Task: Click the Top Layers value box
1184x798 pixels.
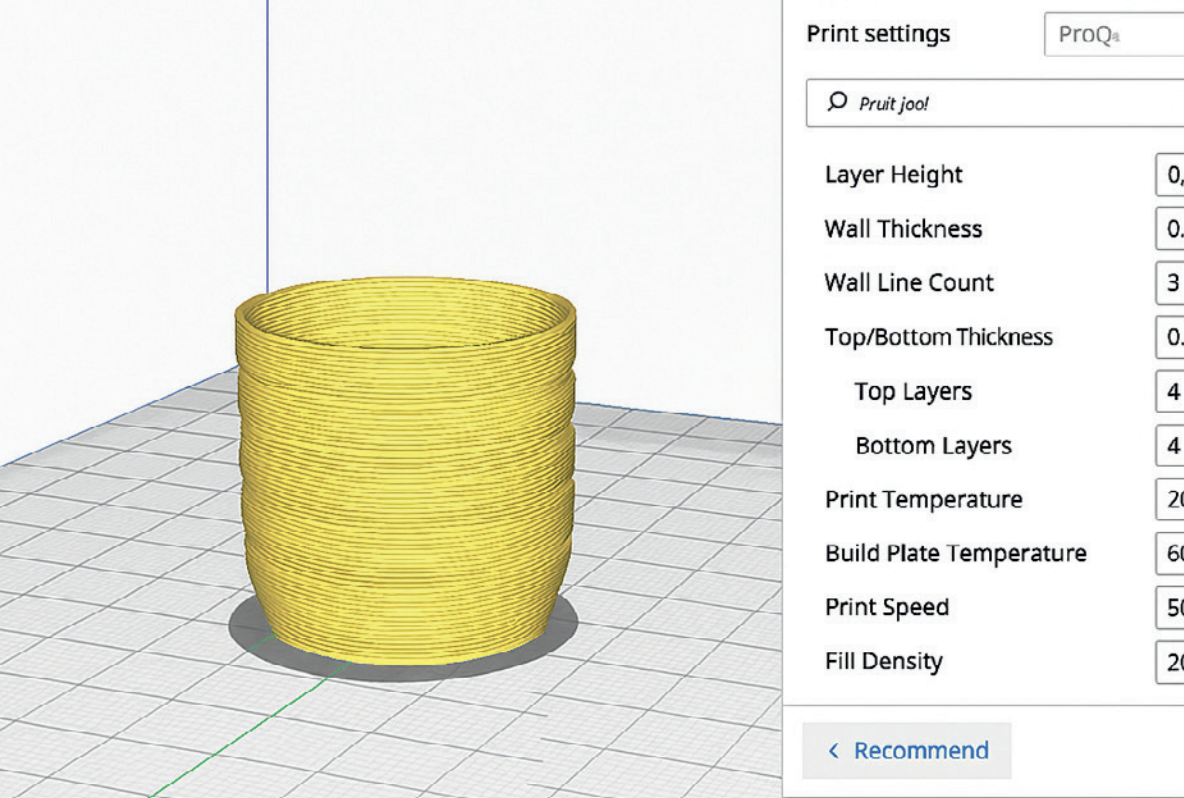Action: pyautogui.click(x=1170, y=391)
